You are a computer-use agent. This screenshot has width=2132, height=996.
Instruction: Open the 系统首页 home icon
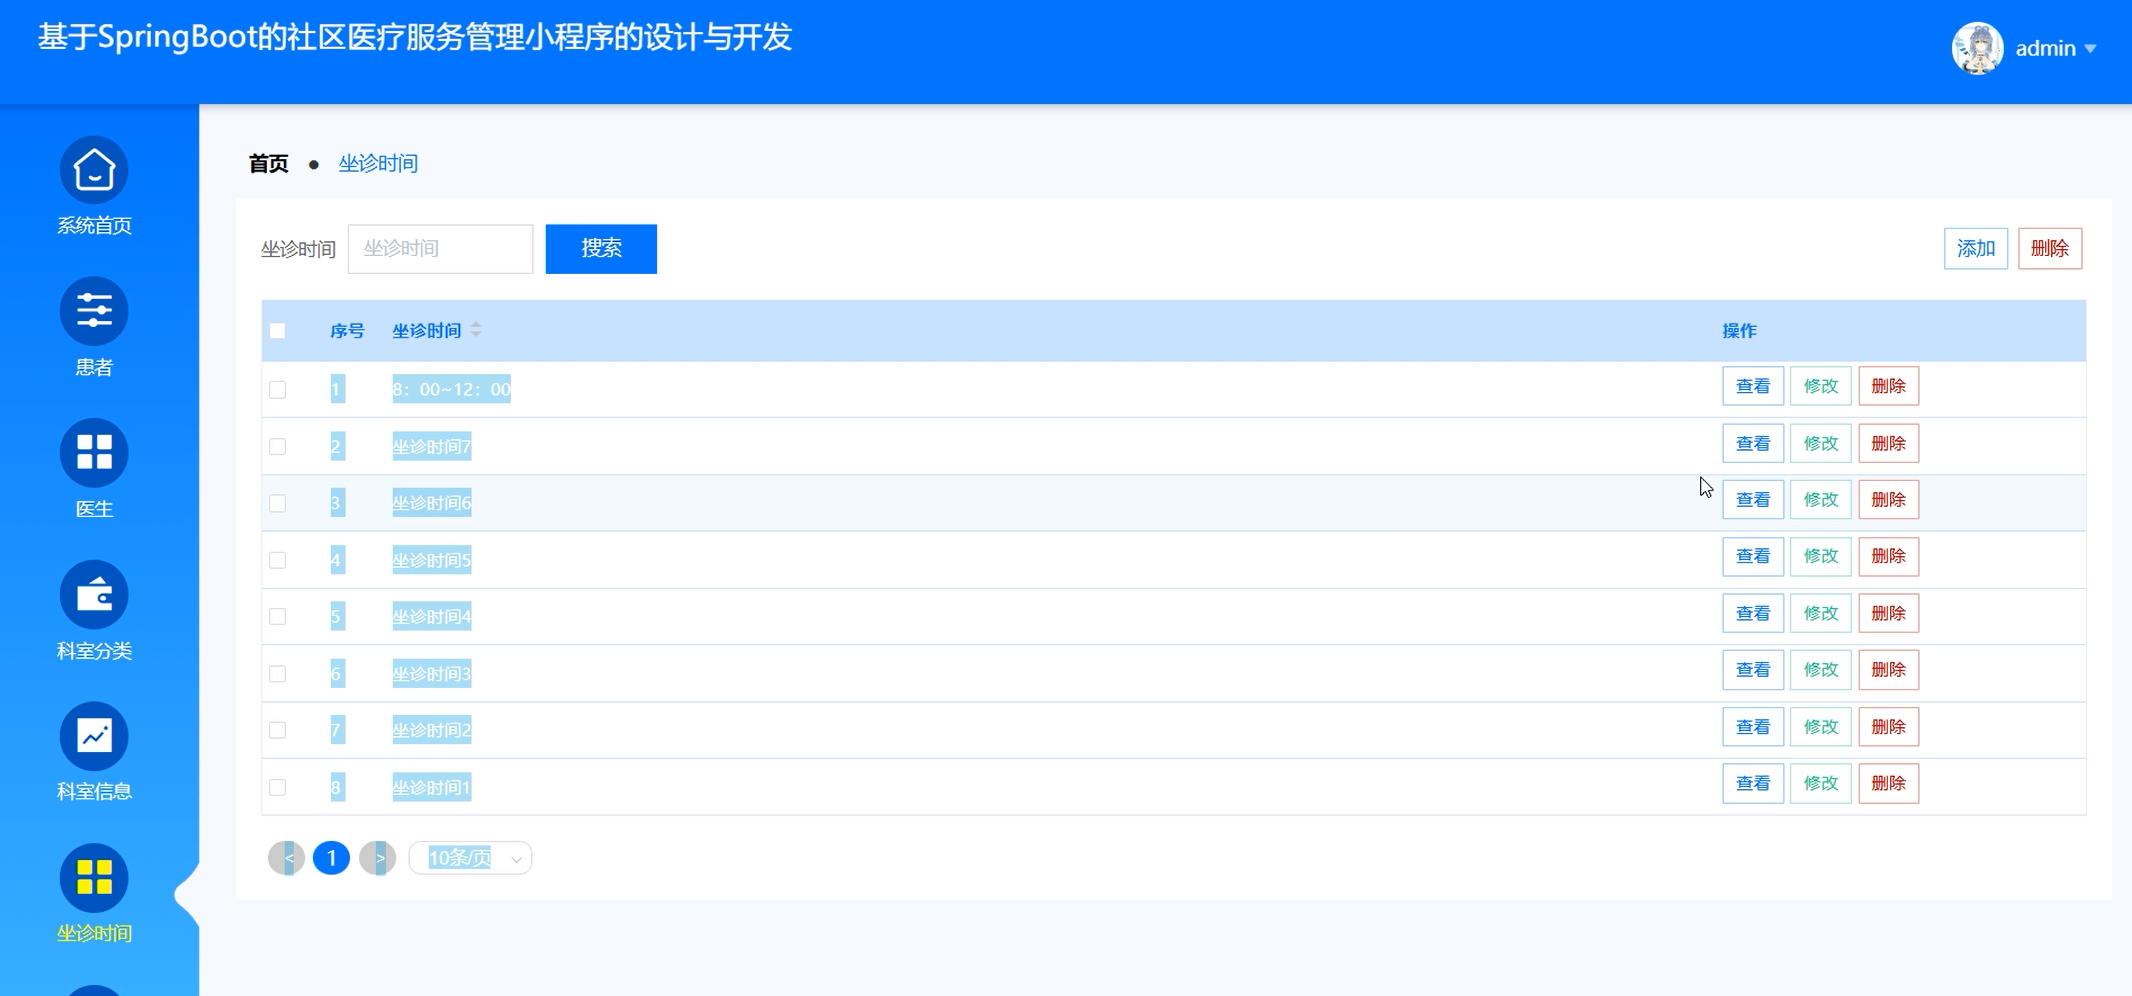point(94,170)
